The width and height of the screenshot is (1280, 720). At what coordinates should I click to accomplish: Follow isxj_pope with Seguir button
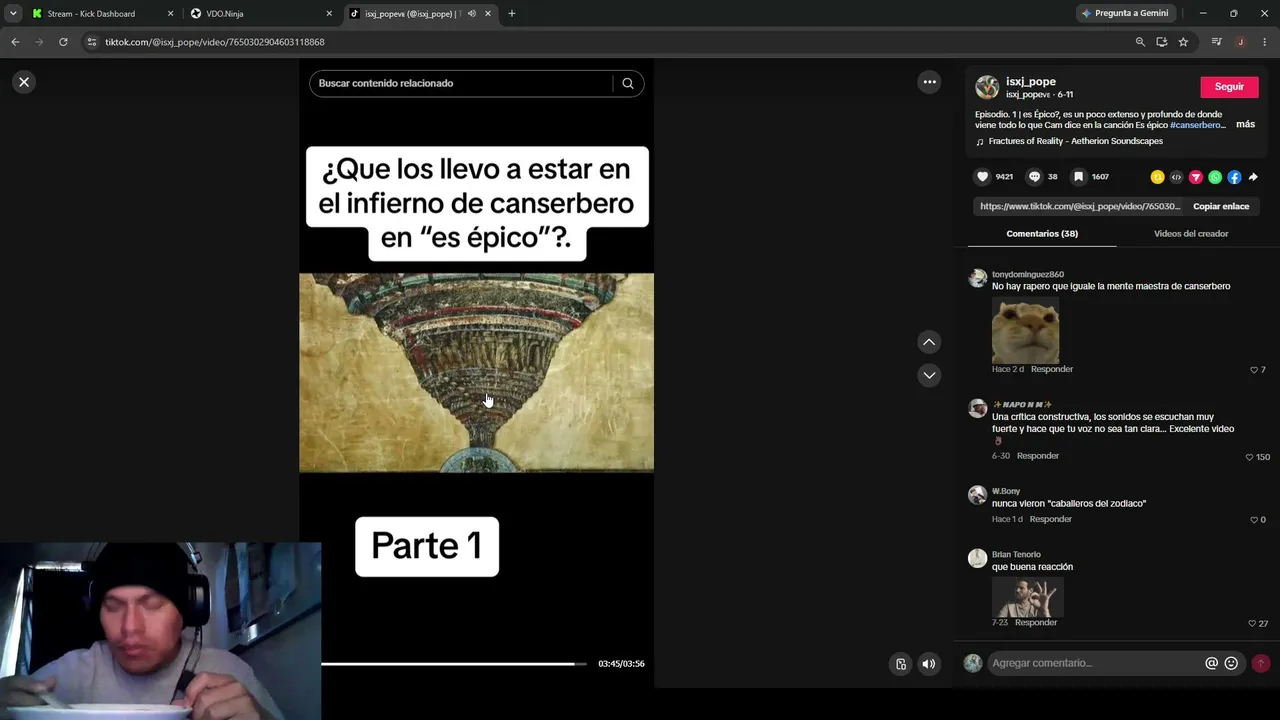click(x=1229, y=87)
